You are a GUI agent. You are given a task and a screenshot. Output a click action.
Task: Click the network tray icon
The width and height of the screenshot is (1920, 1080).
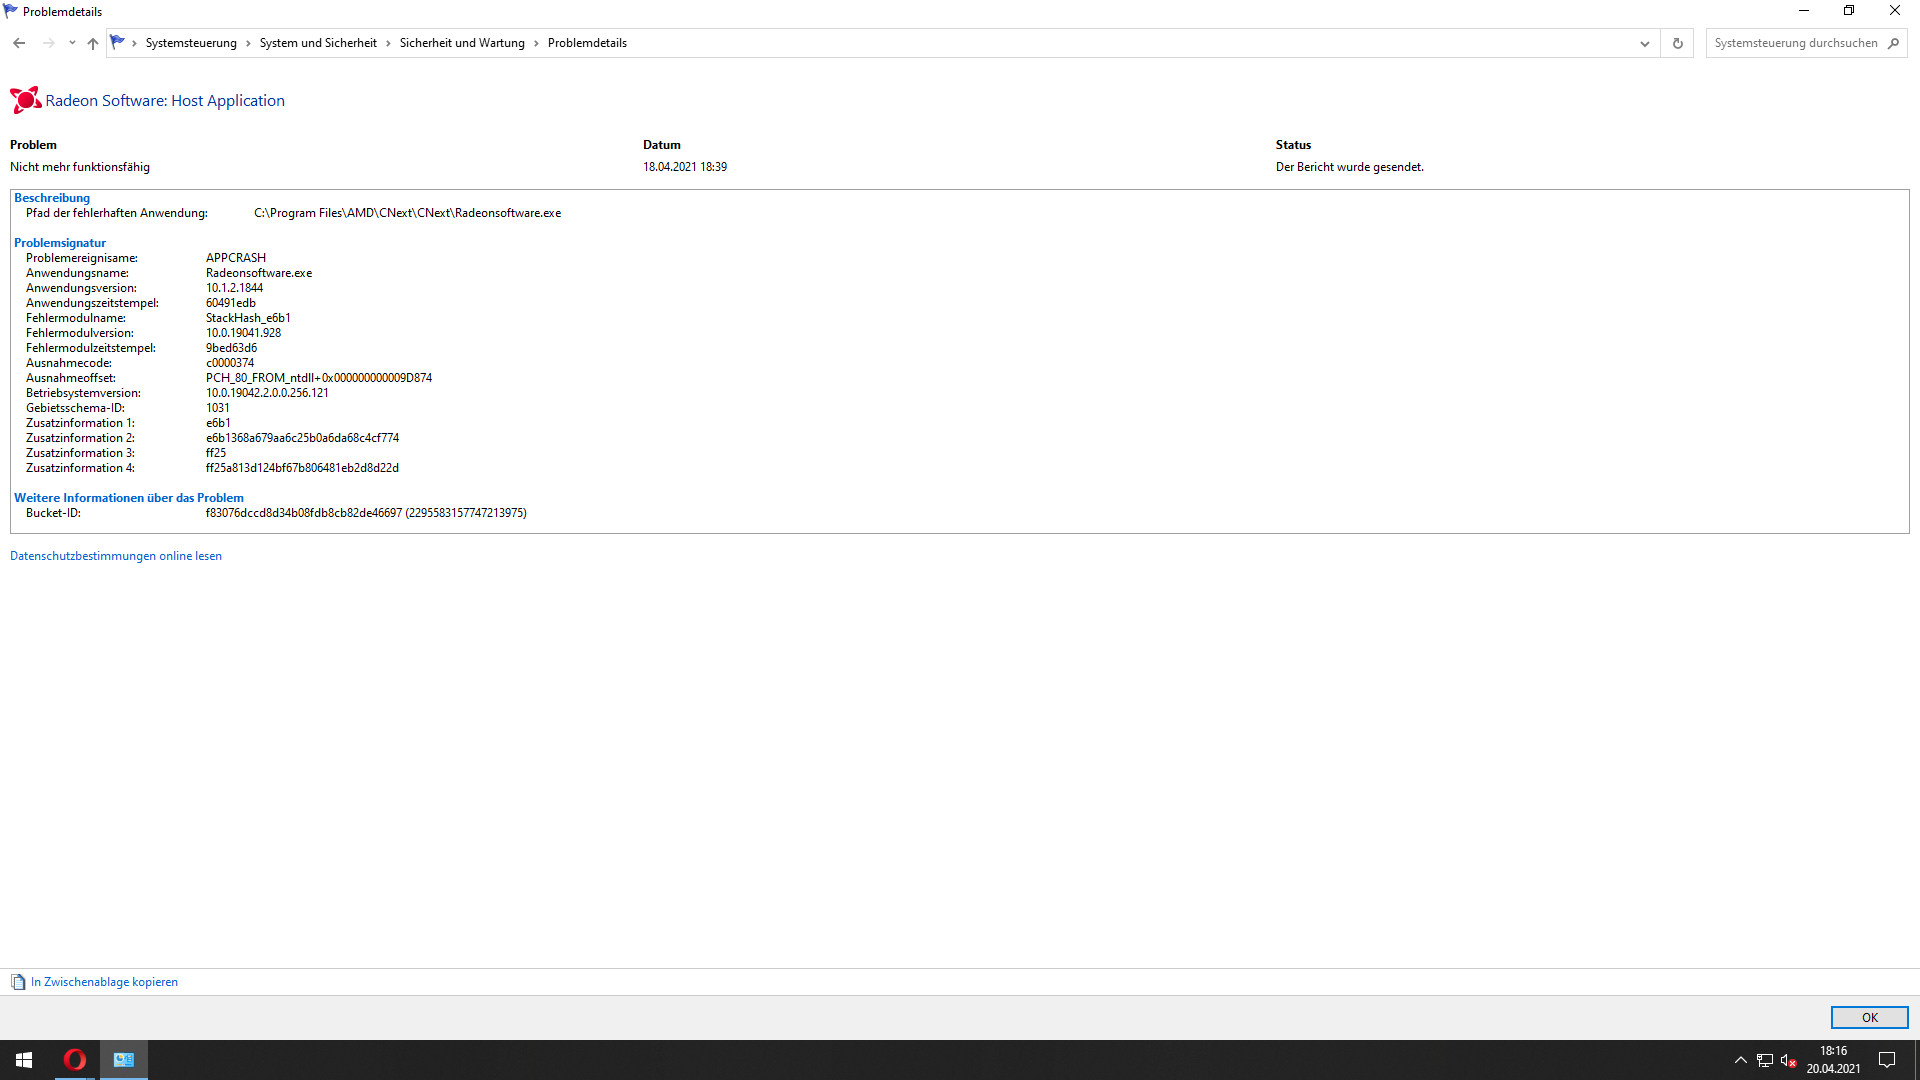(x=1764, y=1060)
